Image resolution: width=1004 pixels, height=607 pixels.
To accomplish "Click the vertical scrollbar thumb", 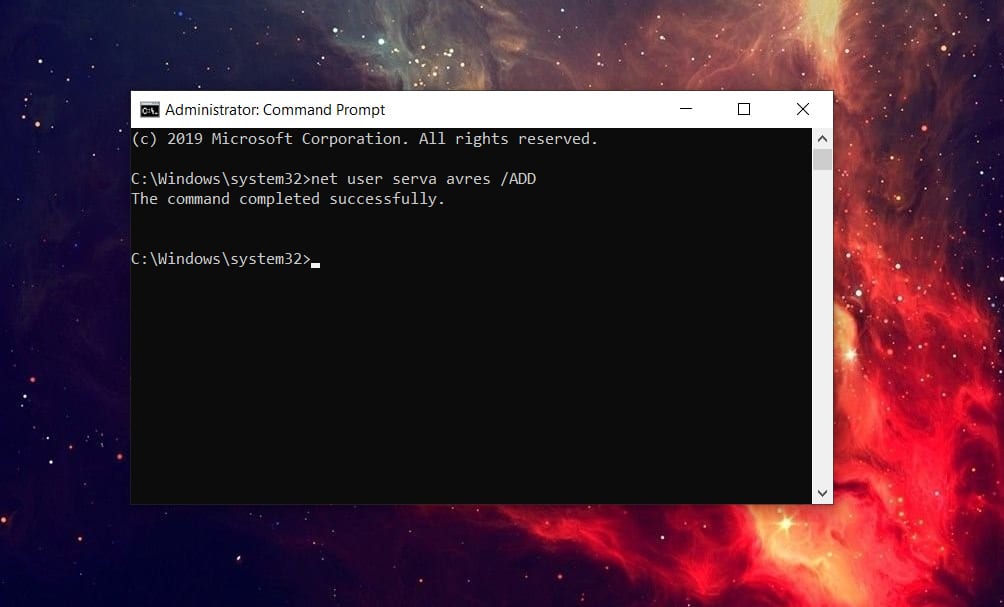I will click(x=823, y=159).
